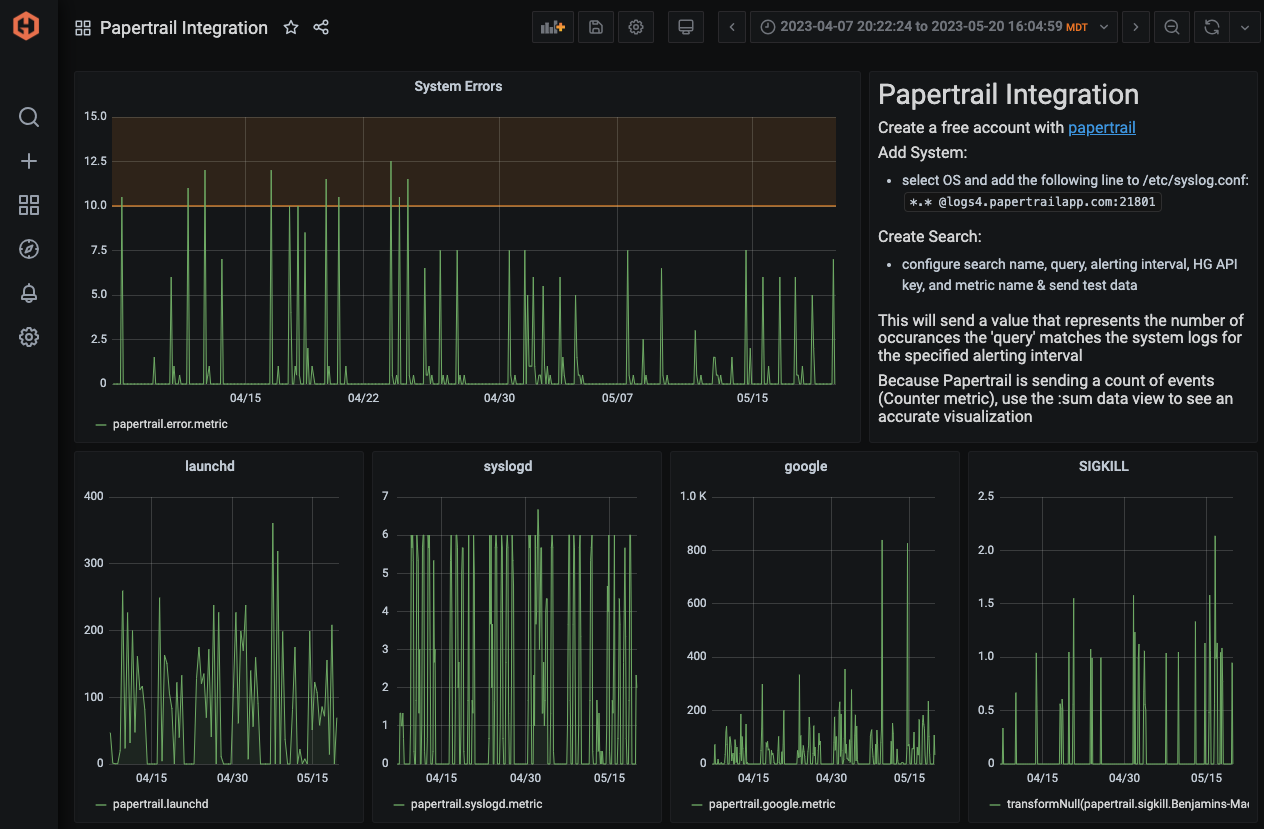Click the Add panel button
This screenshot has width=1264, height=829.
pyautogui.click(x=553, y=28)
